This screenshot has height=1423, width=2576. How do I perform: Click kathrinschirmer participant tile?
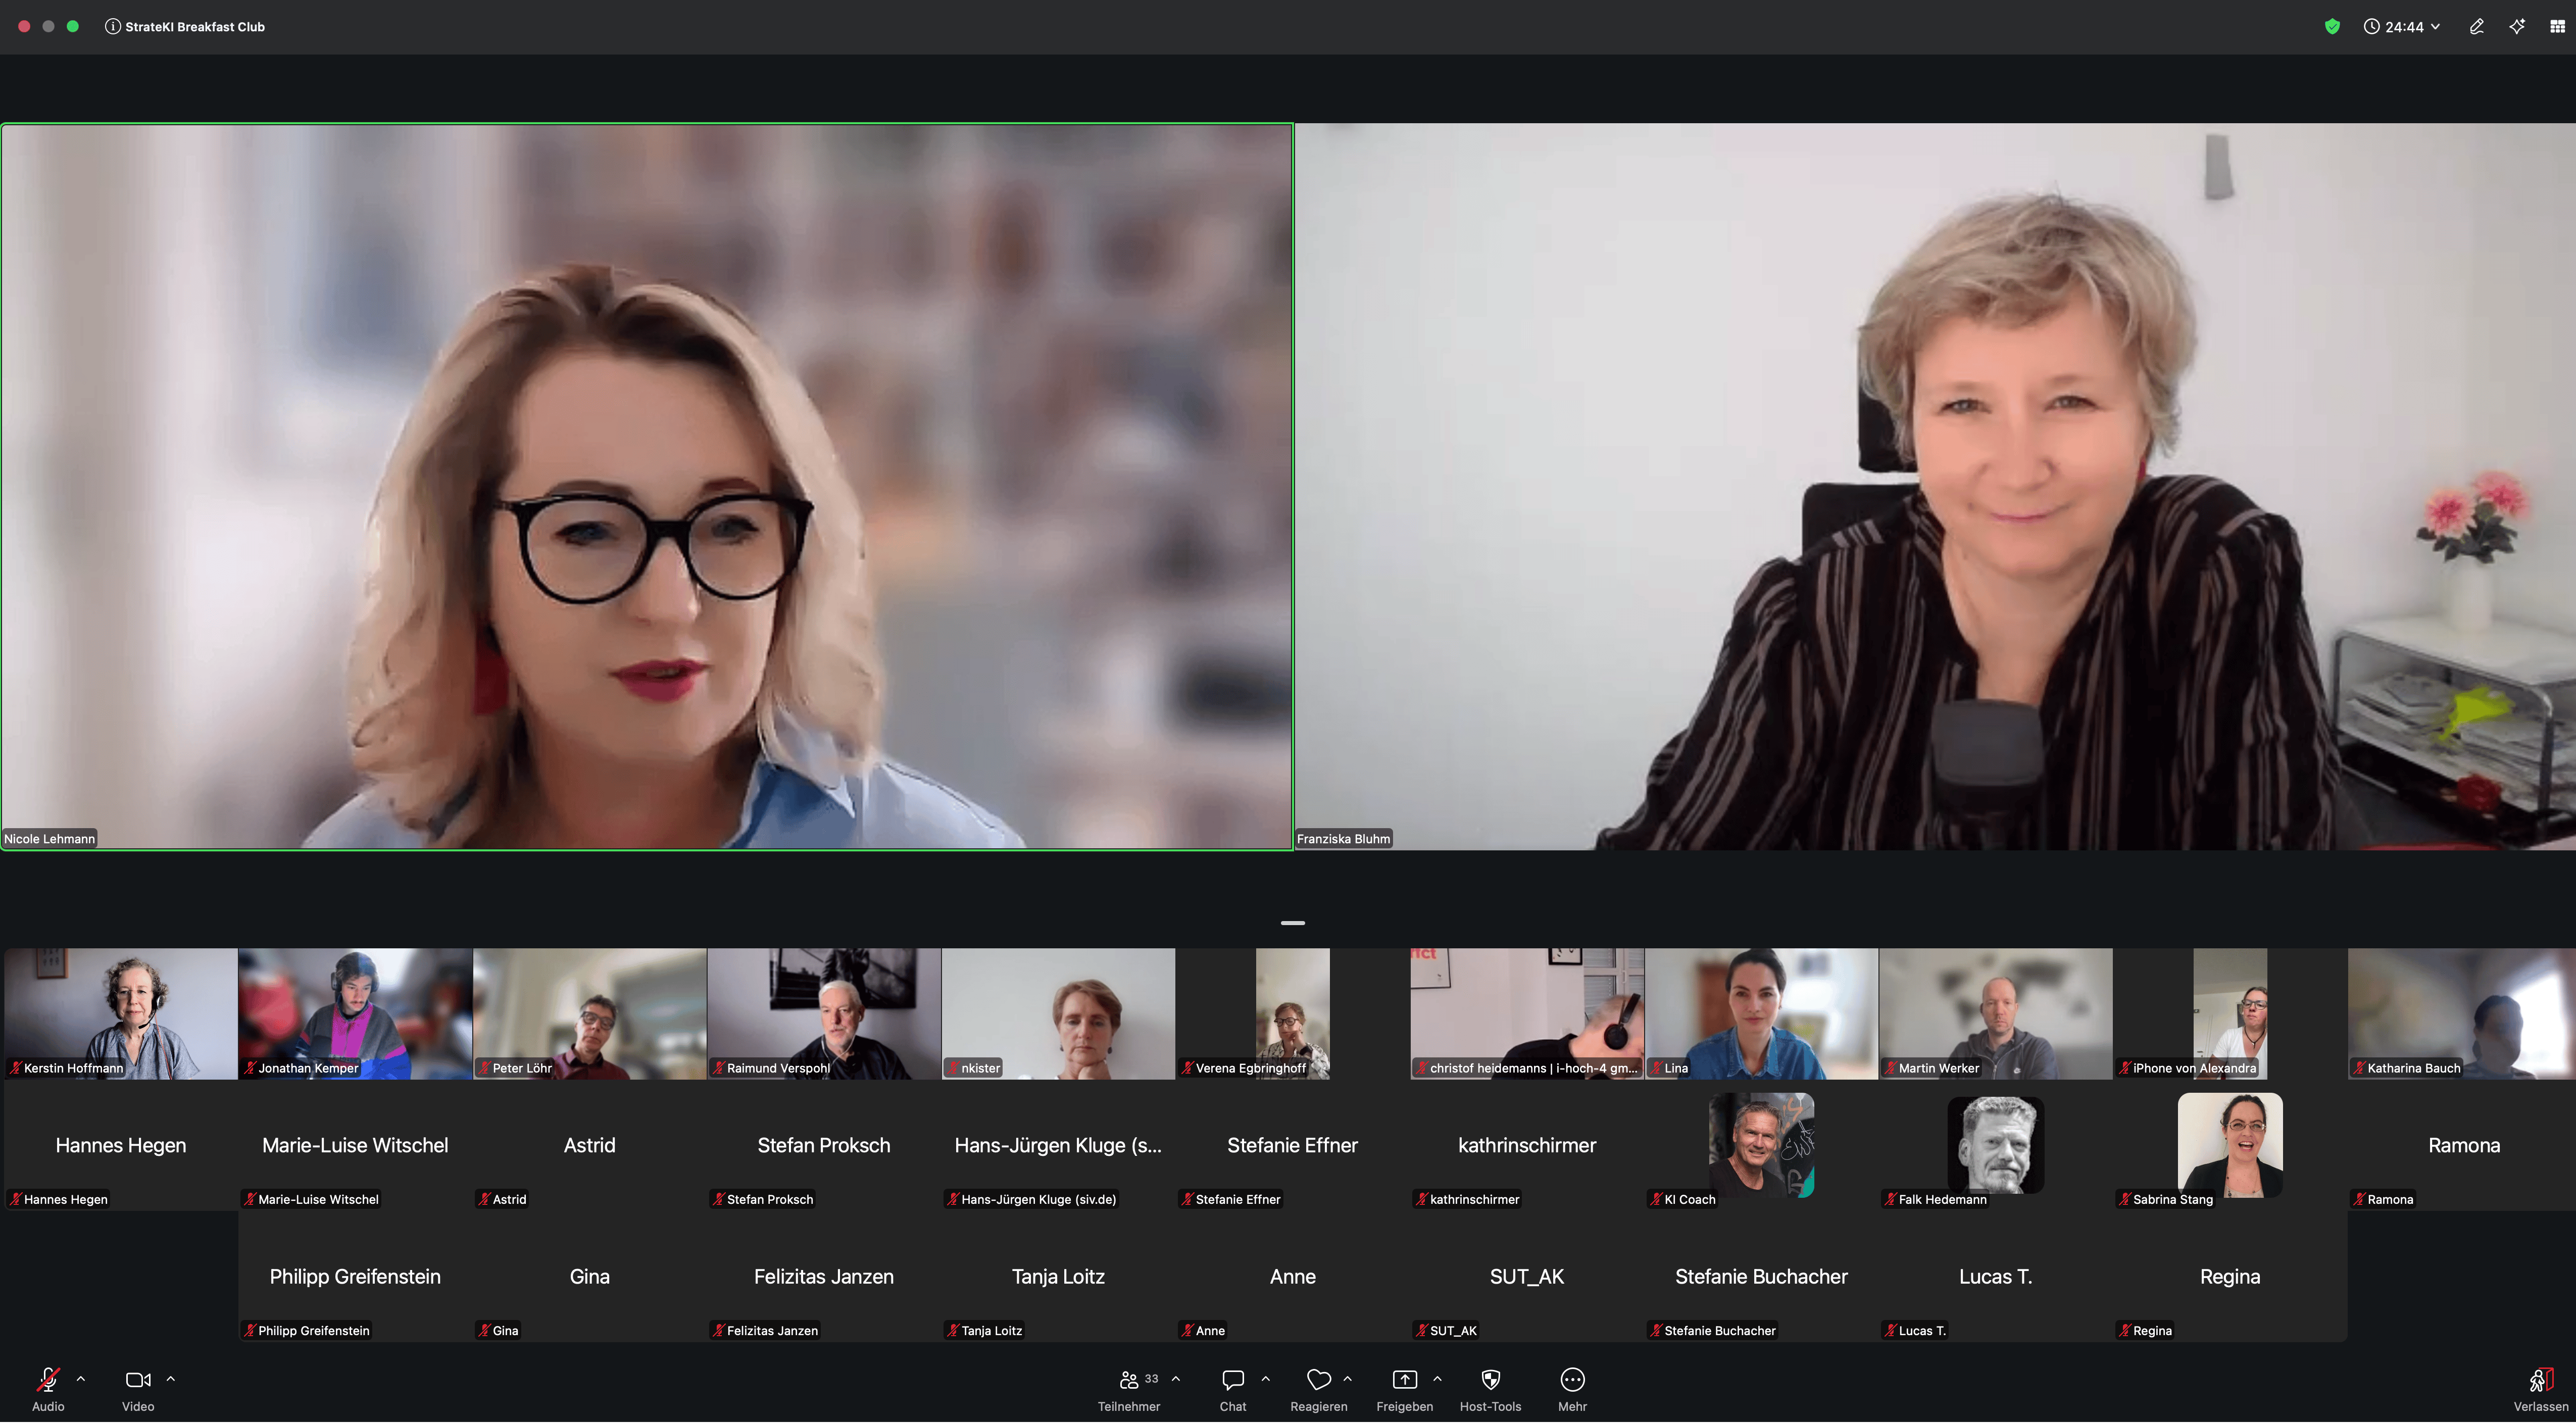pos(1527,1145)
